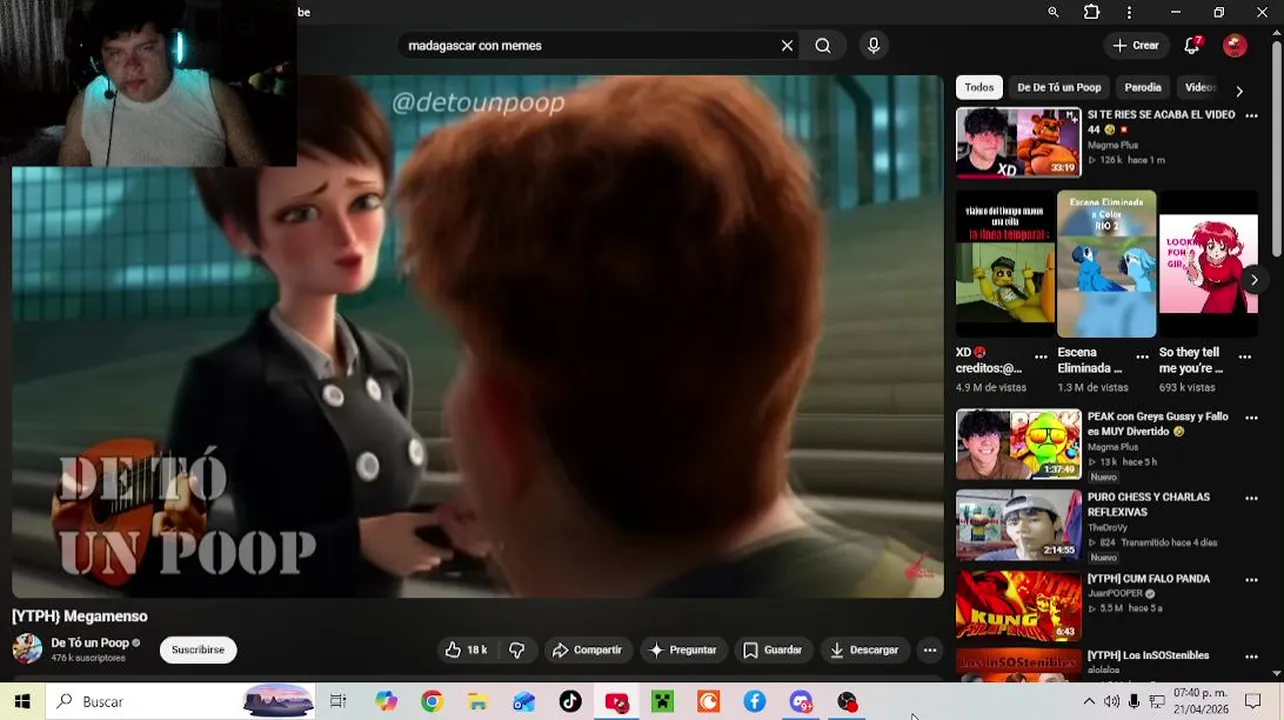The image size is (1284, 720).
Task: Open the browser zoom magnifier icon
Action: 1053,12
